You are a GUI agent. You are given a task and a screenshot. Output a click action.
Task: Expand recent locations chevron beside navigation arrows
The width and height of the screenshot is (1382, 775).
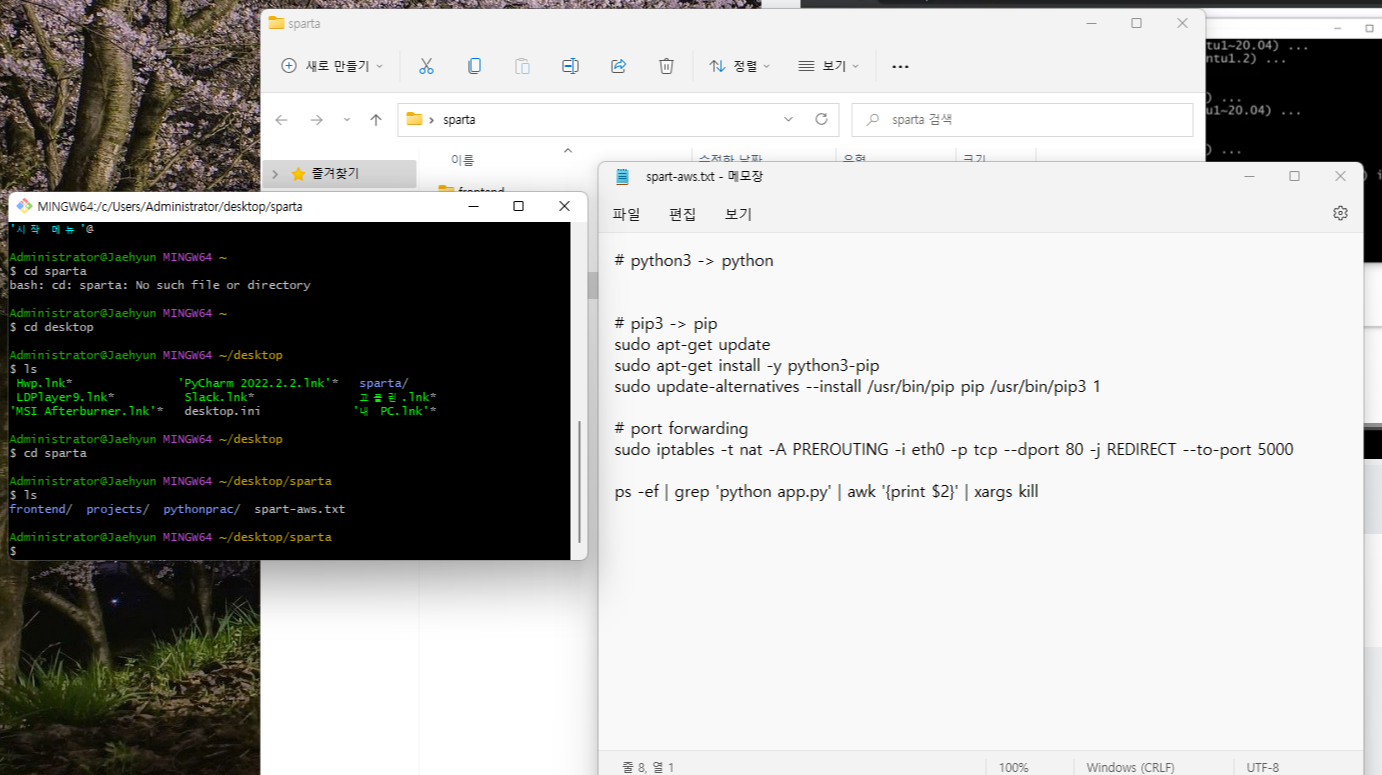[x=347, y=120]
